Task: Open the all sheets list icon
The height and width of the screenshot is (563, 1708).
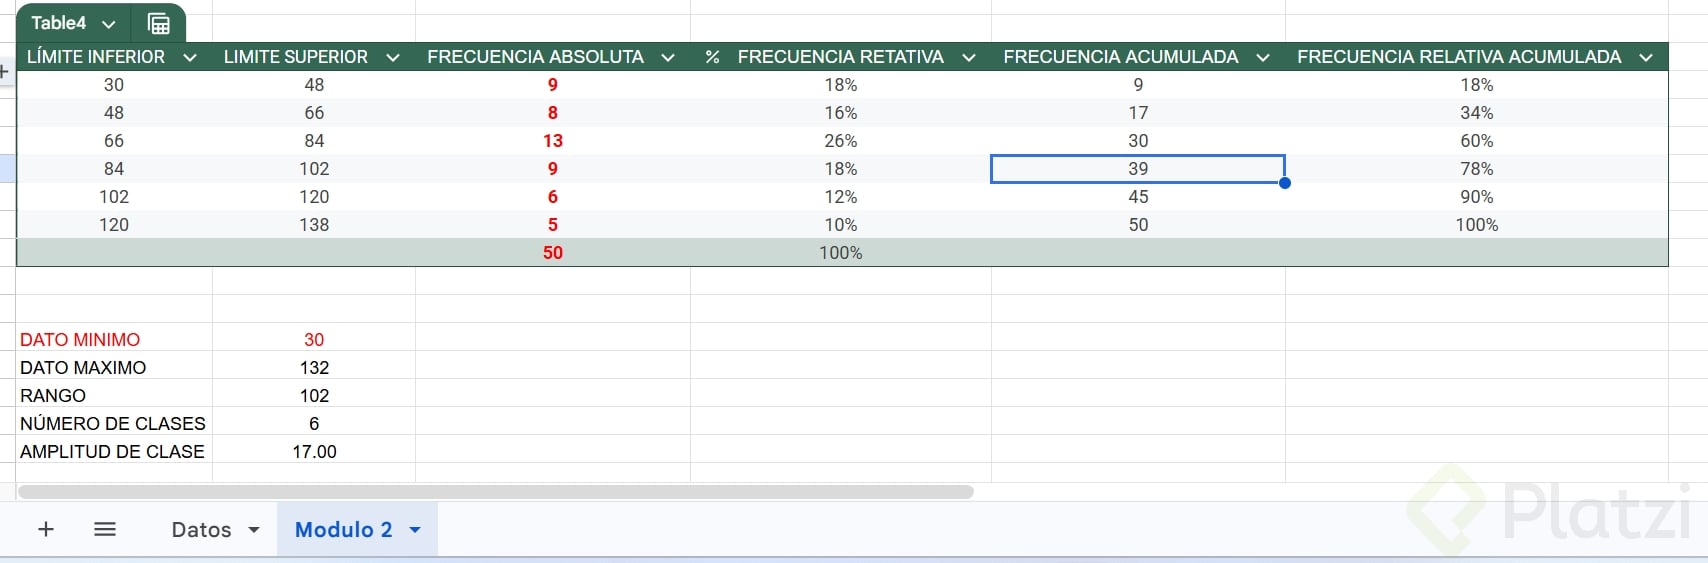Action: (x=105, y=529)
